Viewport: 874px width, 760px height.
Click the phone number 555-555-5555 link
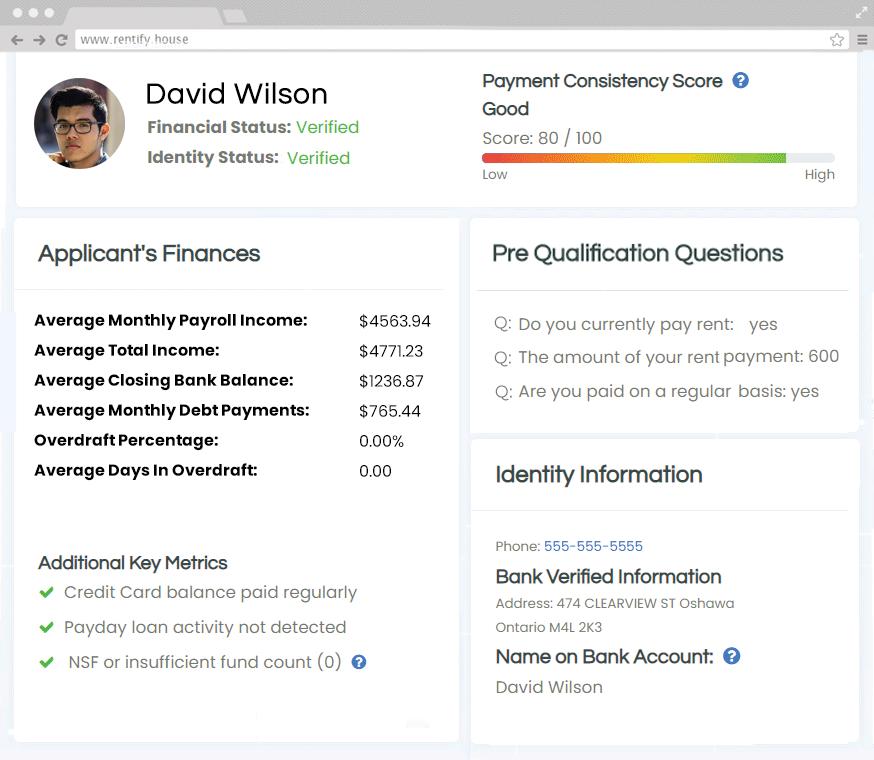point(593,546)
